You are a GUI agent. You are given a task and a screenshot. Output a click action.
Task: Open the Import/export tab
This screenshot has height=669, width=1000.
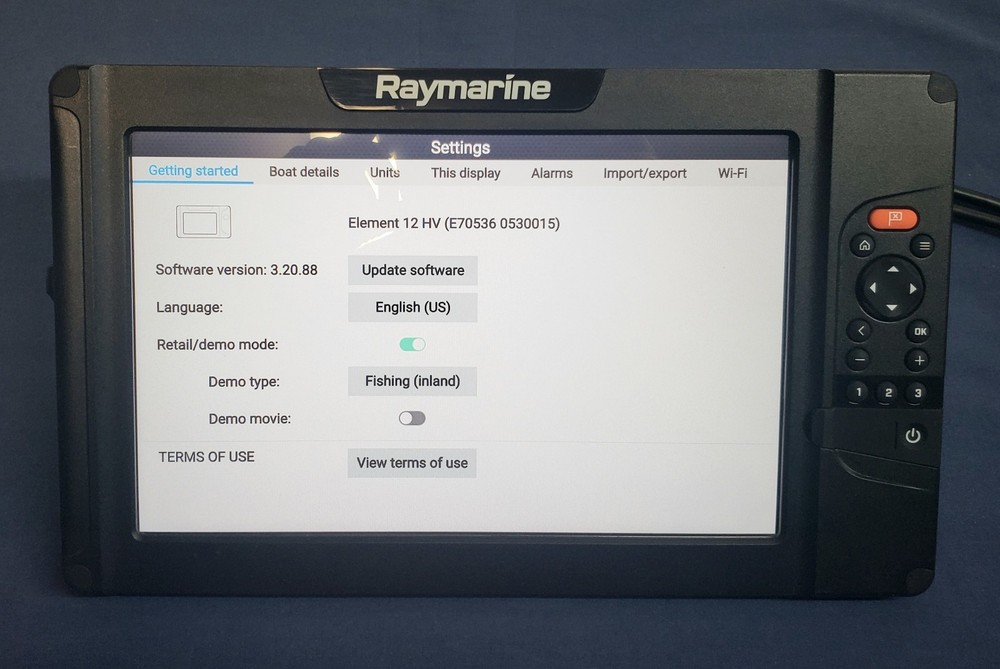[645, 173]
